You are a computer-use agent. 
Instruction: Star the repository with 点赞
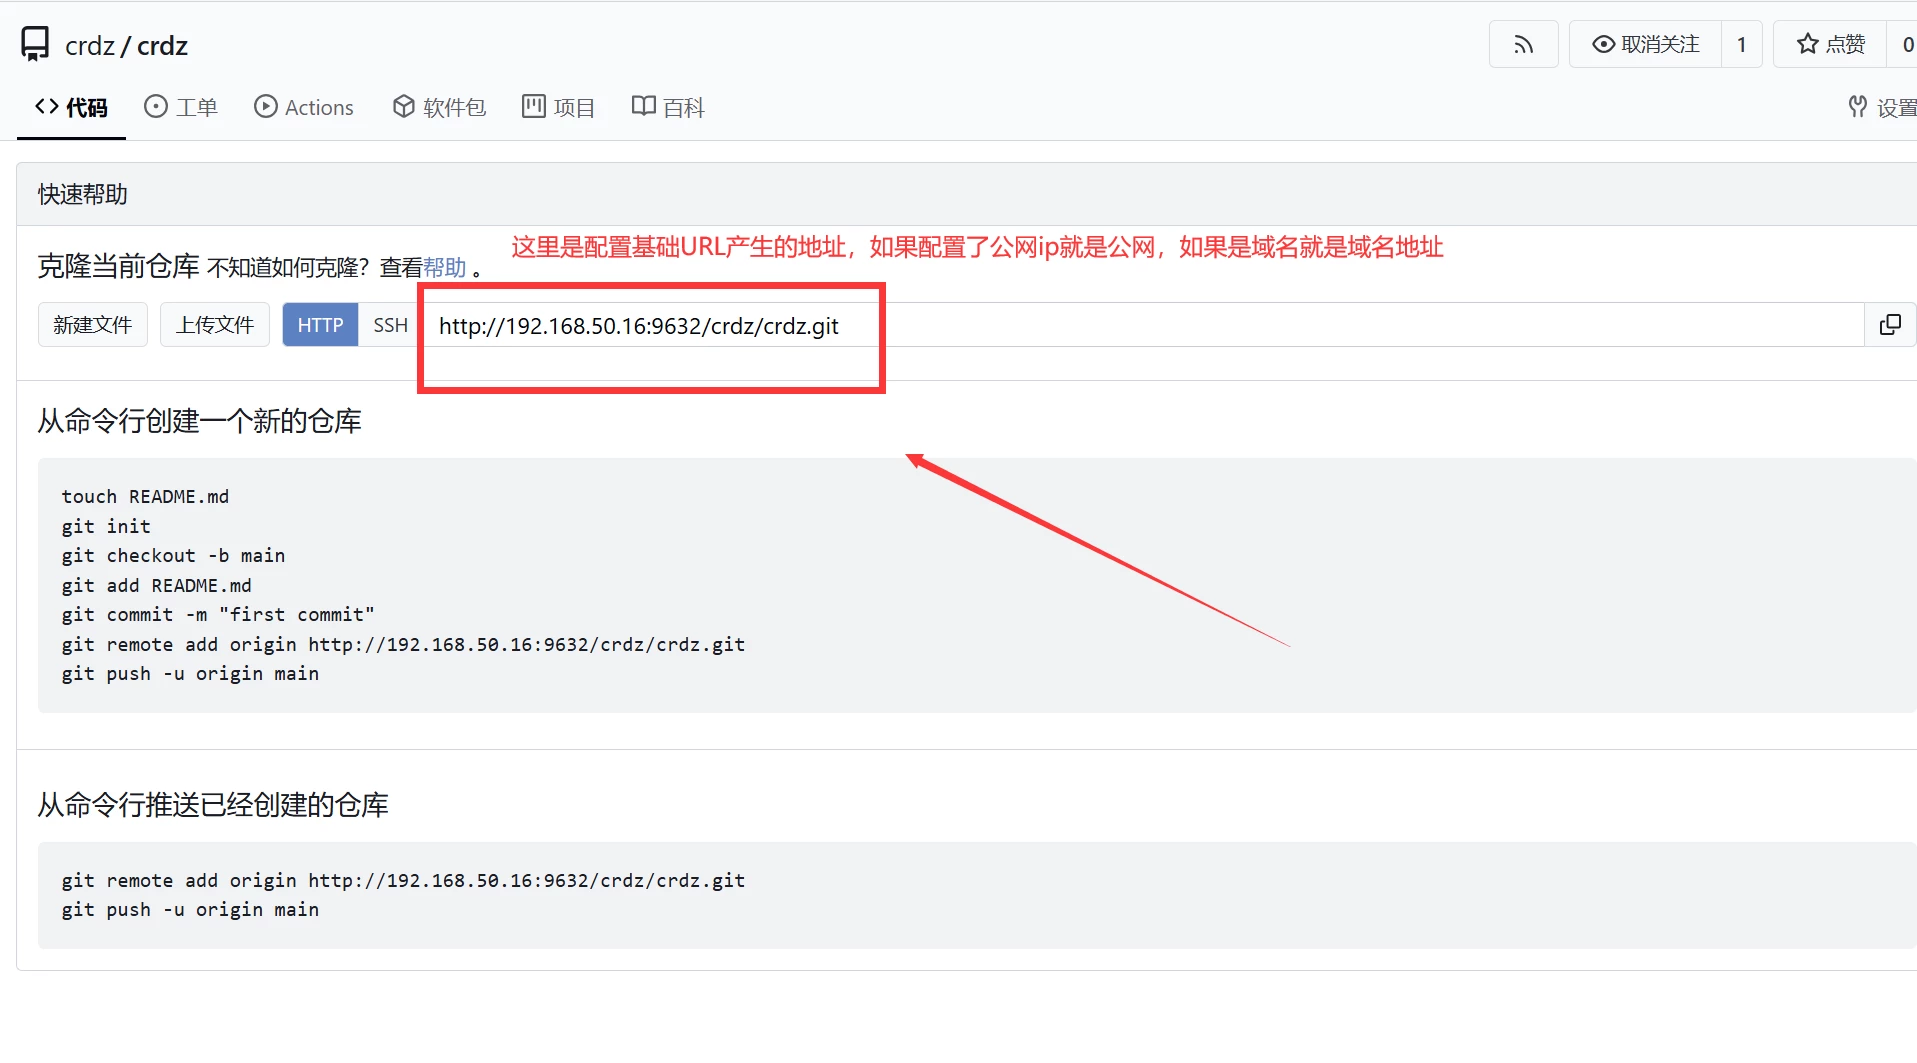coord(1830,45)
